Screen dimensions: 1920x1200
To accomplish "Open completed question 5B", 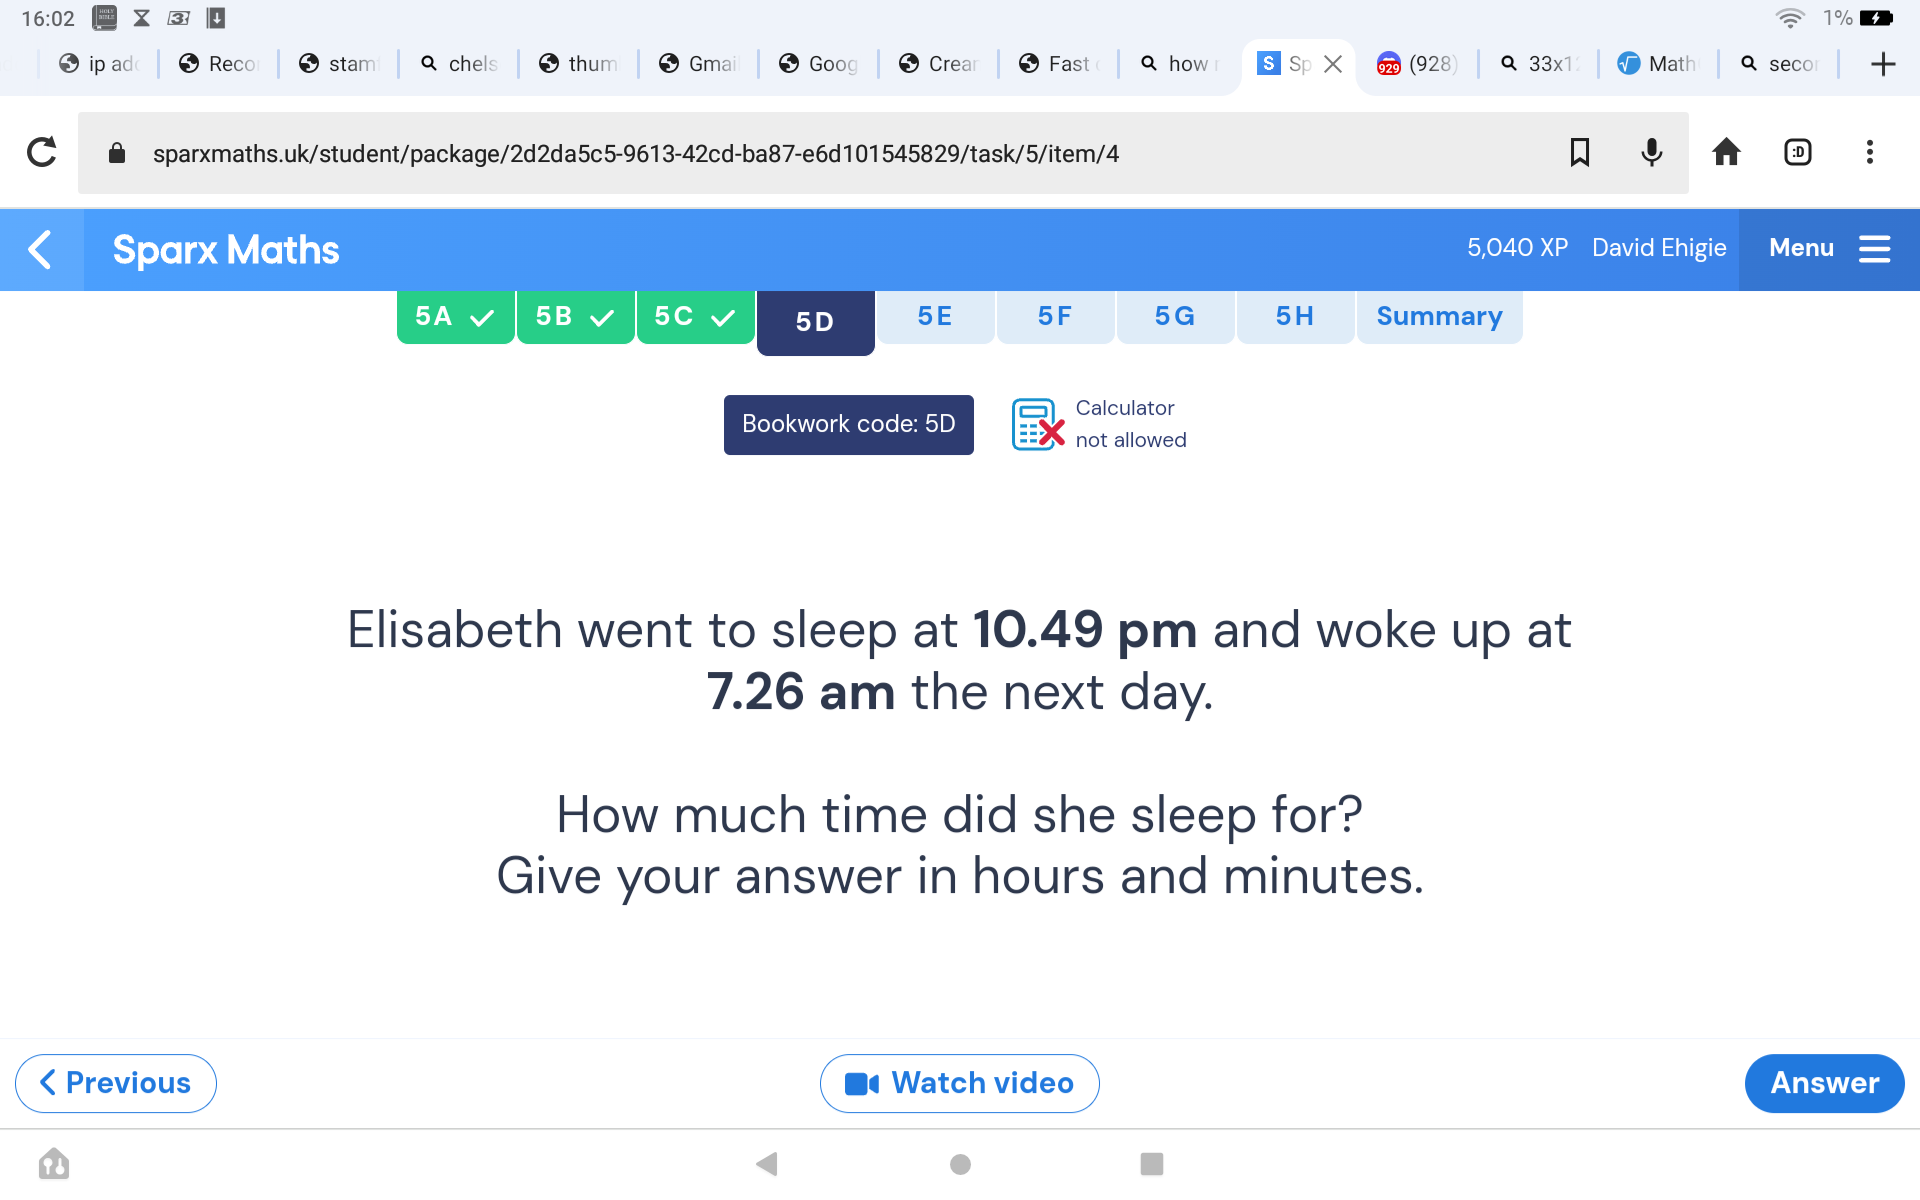I will [576, 317].
